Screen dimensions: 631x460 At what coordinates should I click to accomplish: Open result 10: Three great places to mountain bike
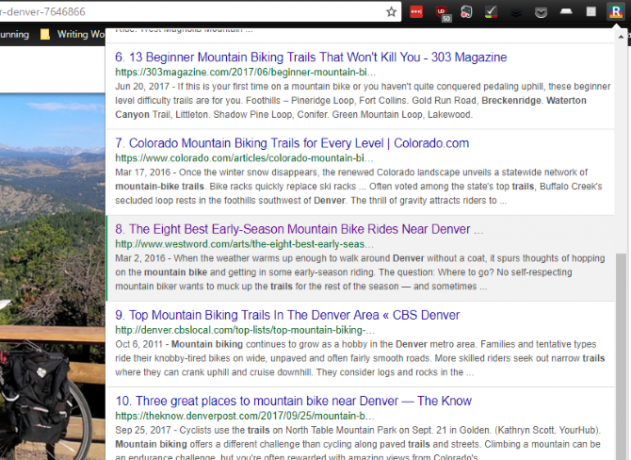(x=293, y=401)
